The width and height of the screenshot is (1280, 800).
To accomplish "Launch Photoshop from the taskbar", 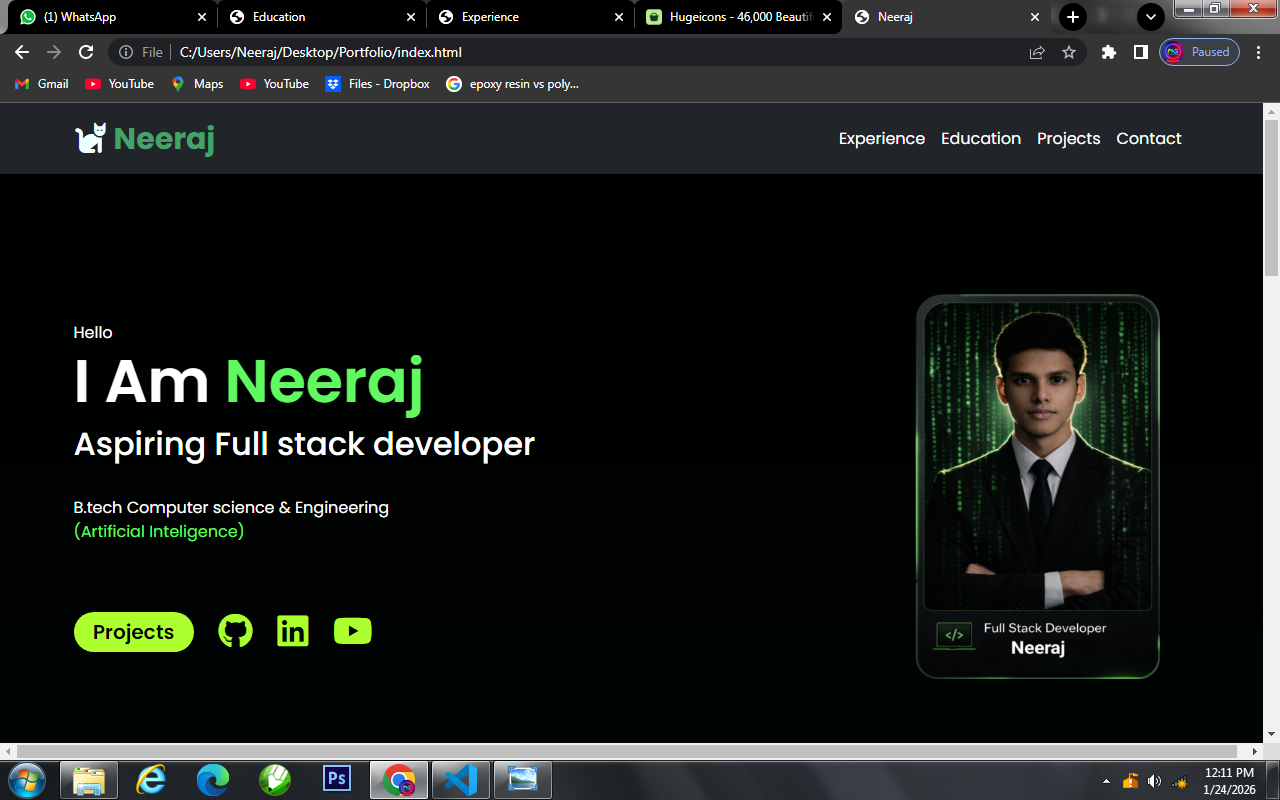I will 337,779.
